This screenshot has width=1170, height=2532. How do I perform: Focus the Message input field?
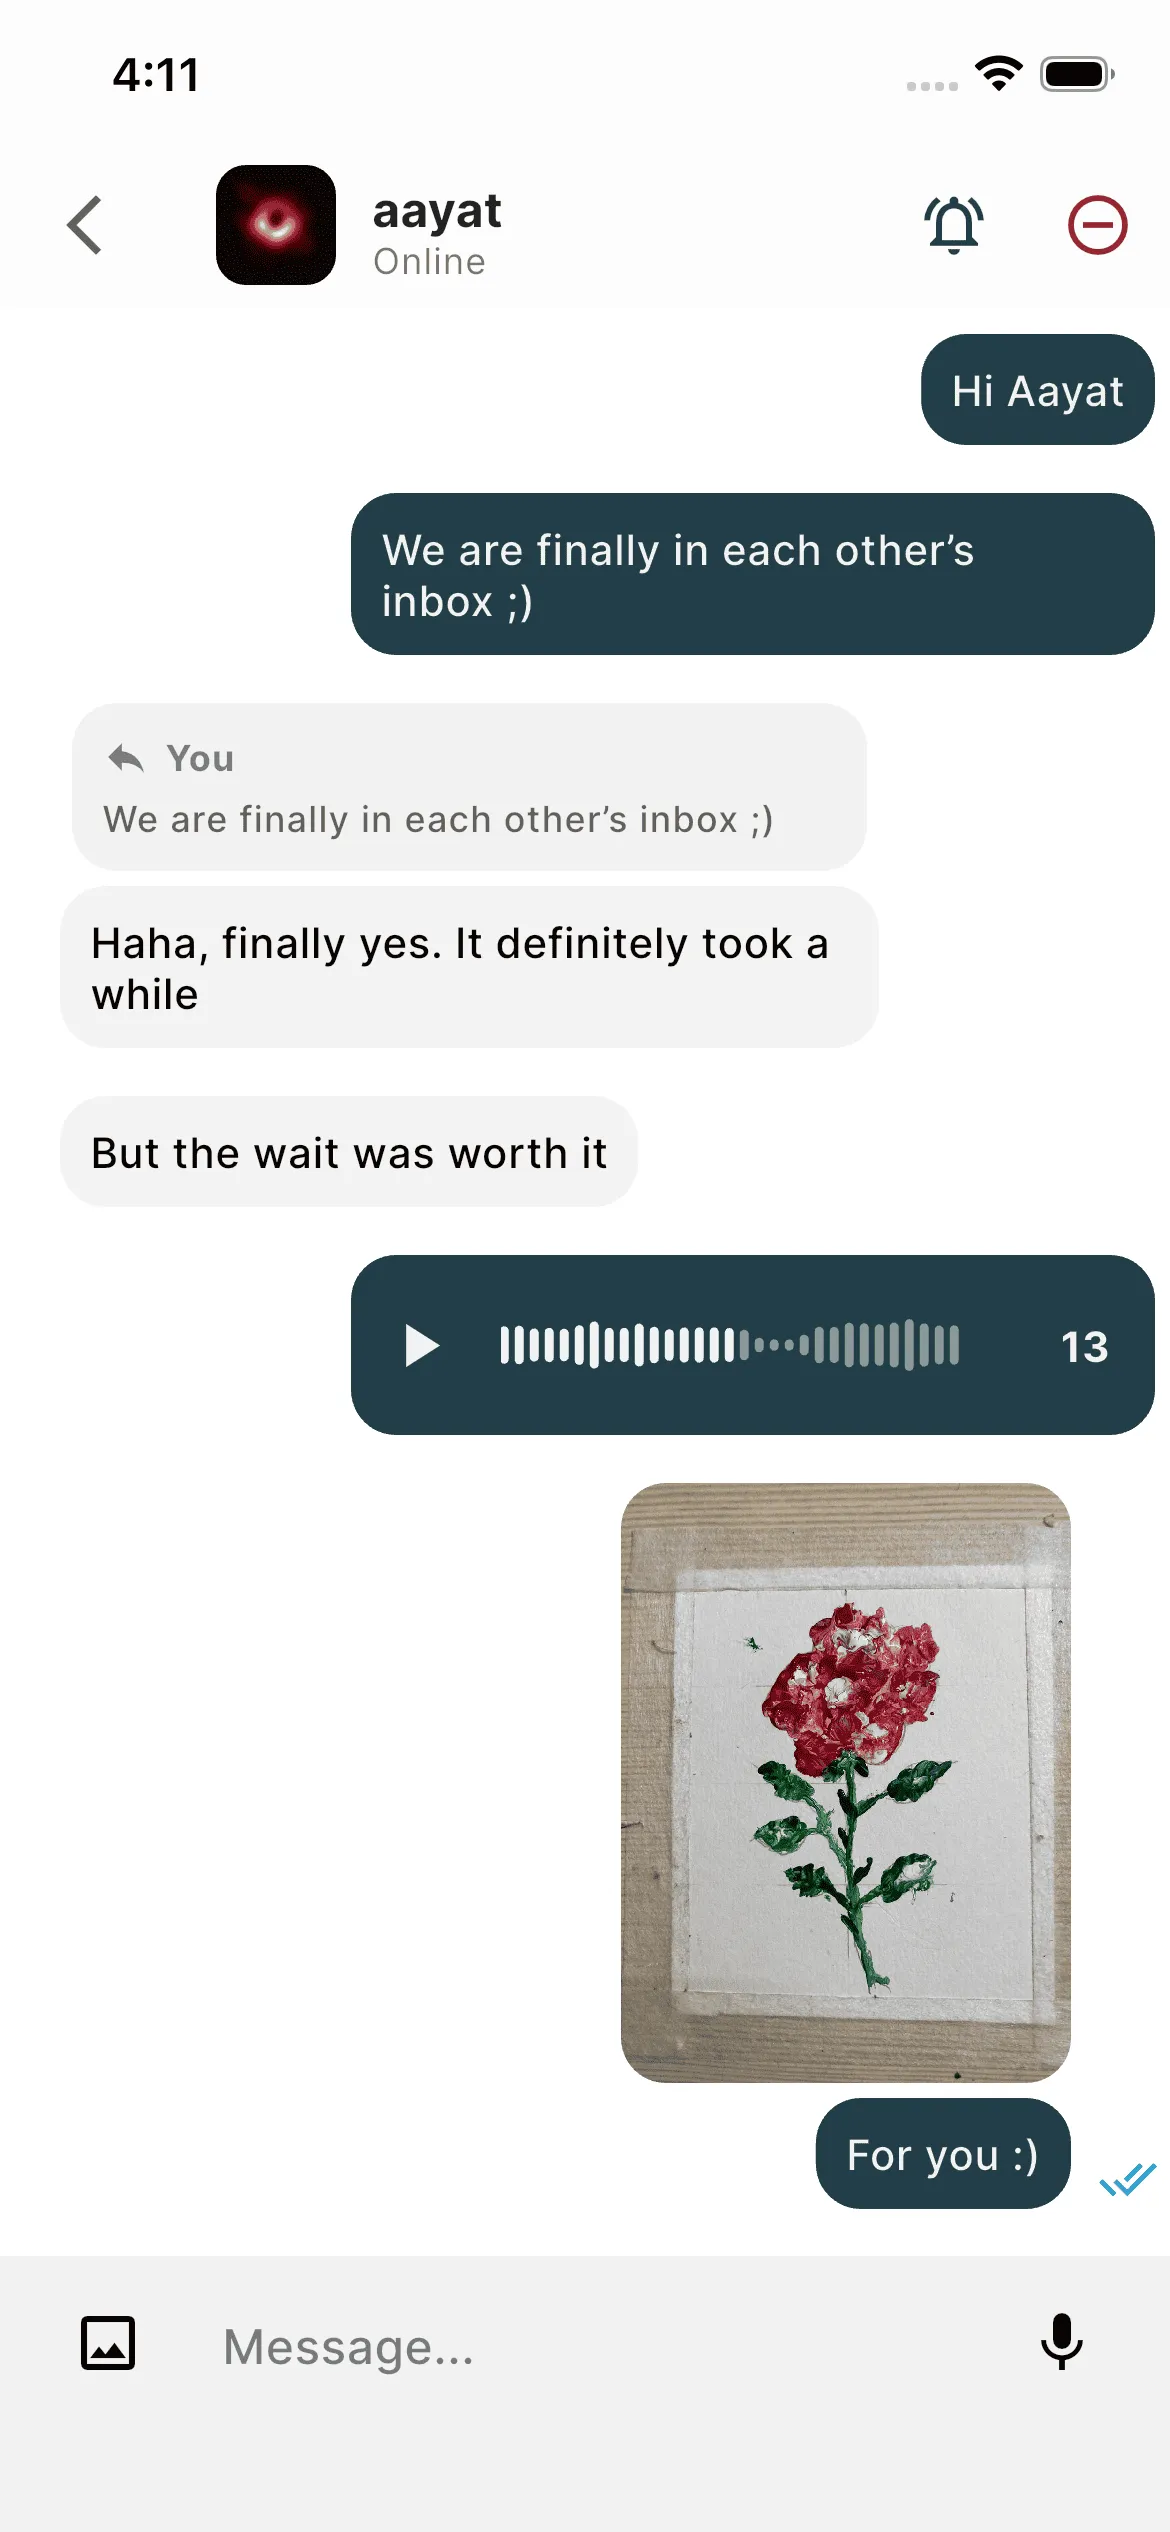click(x=600, y=2346)
